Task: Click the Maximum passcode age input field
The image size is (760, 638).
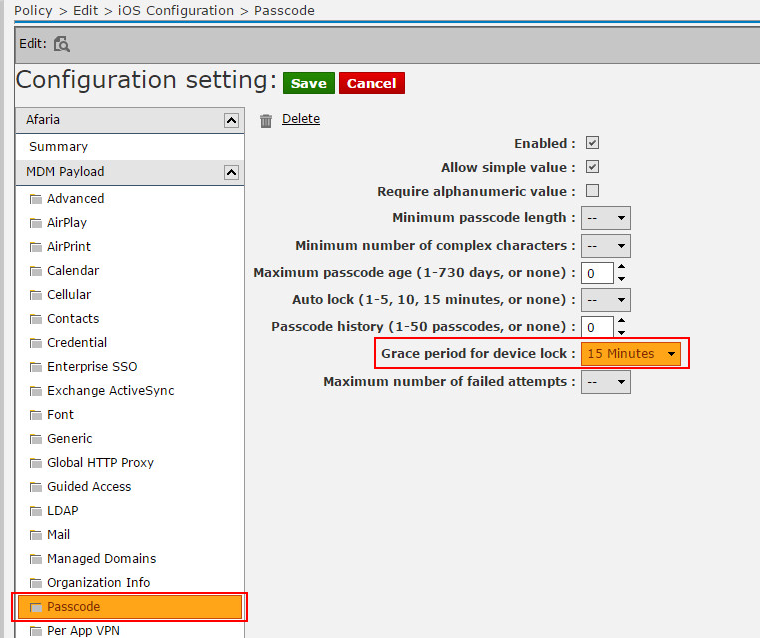Action: [597, 273]
